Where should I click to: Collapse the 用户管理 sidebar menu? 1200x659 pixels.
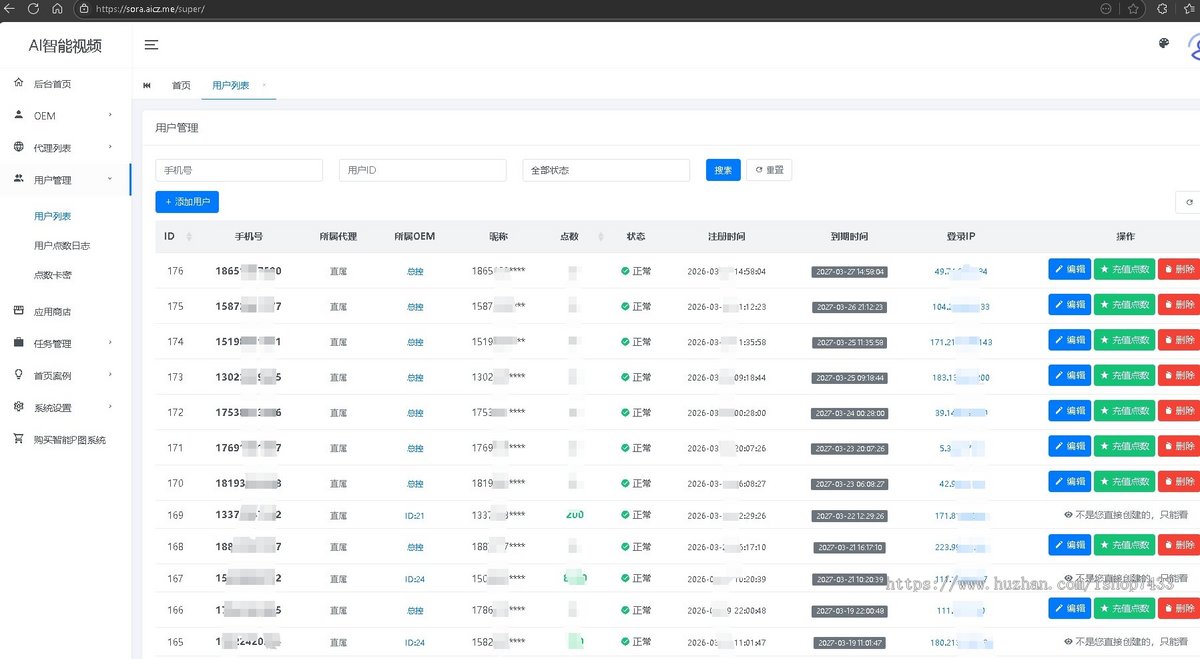click(x=65, y=180)
